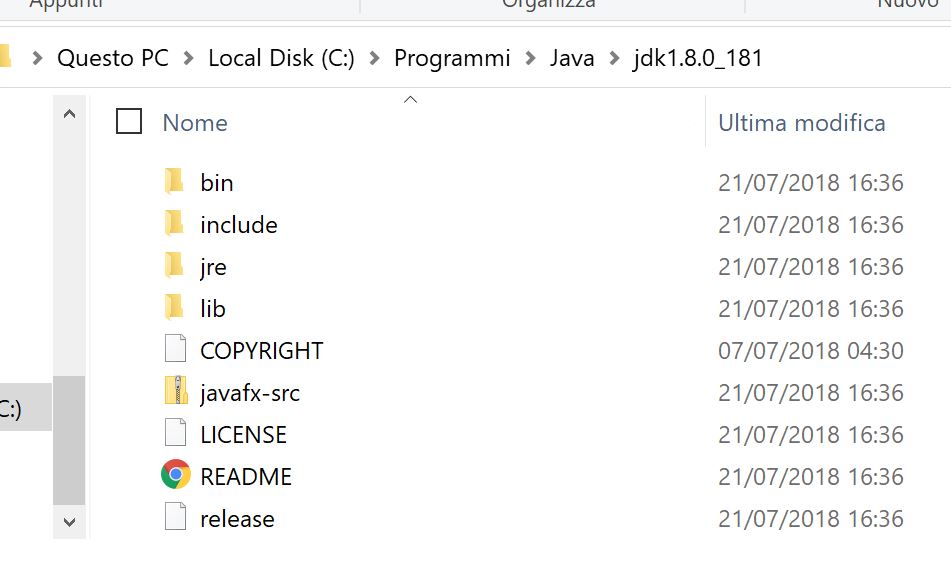951x574 pixels.
Task: Click the README Chrome icon
Action: click(x=175, y=475)
